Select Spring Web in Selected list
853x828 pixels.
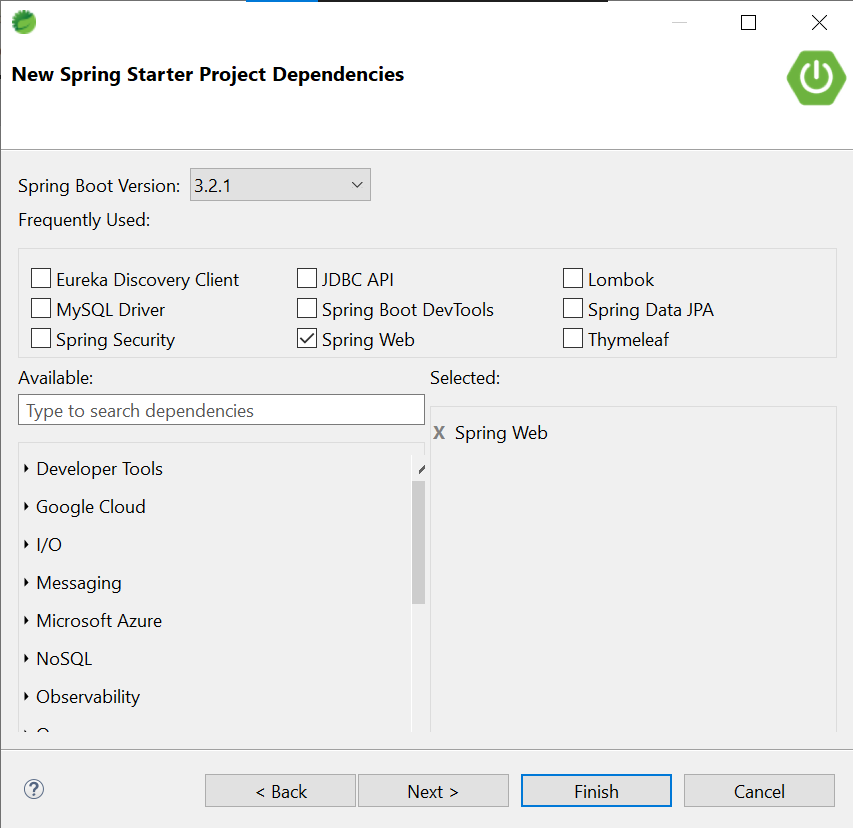[501, 433]
